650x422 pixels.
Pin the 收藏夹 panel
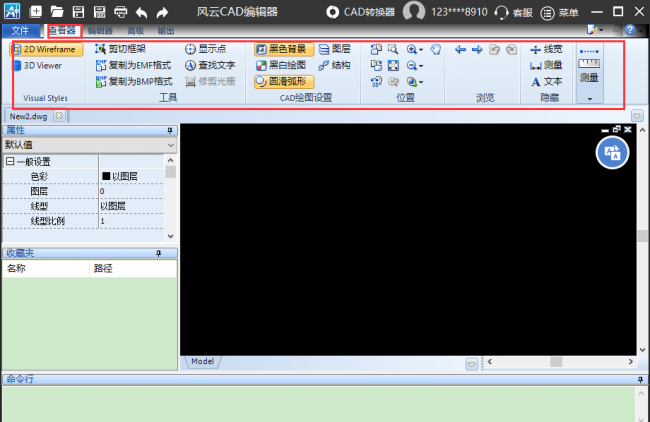pyautogui.click(x=158, y=253)
